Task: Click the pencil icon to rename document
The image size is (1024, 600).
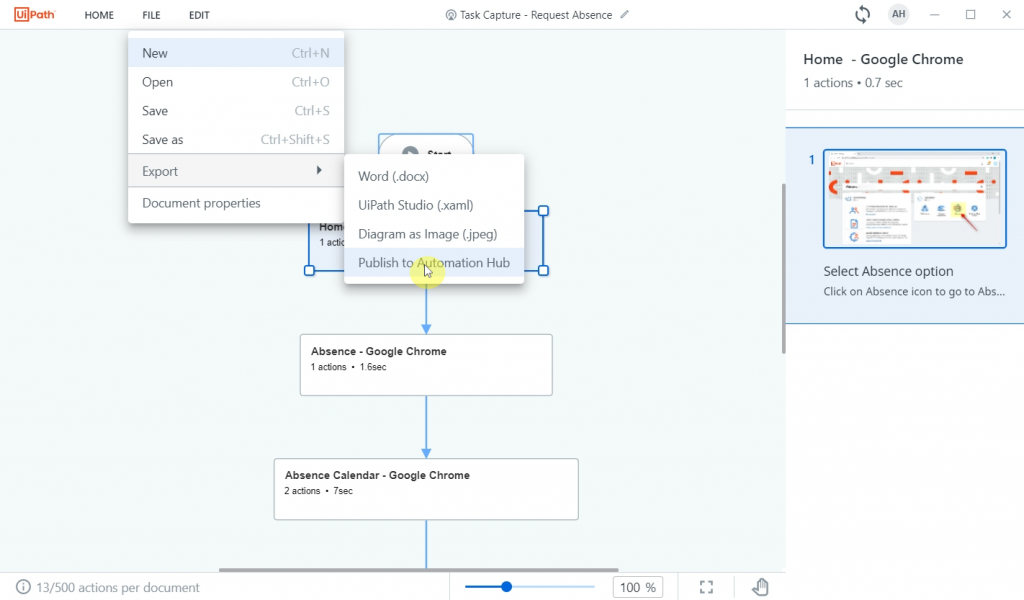Action: pyautogui.click(x=624, y=14)
